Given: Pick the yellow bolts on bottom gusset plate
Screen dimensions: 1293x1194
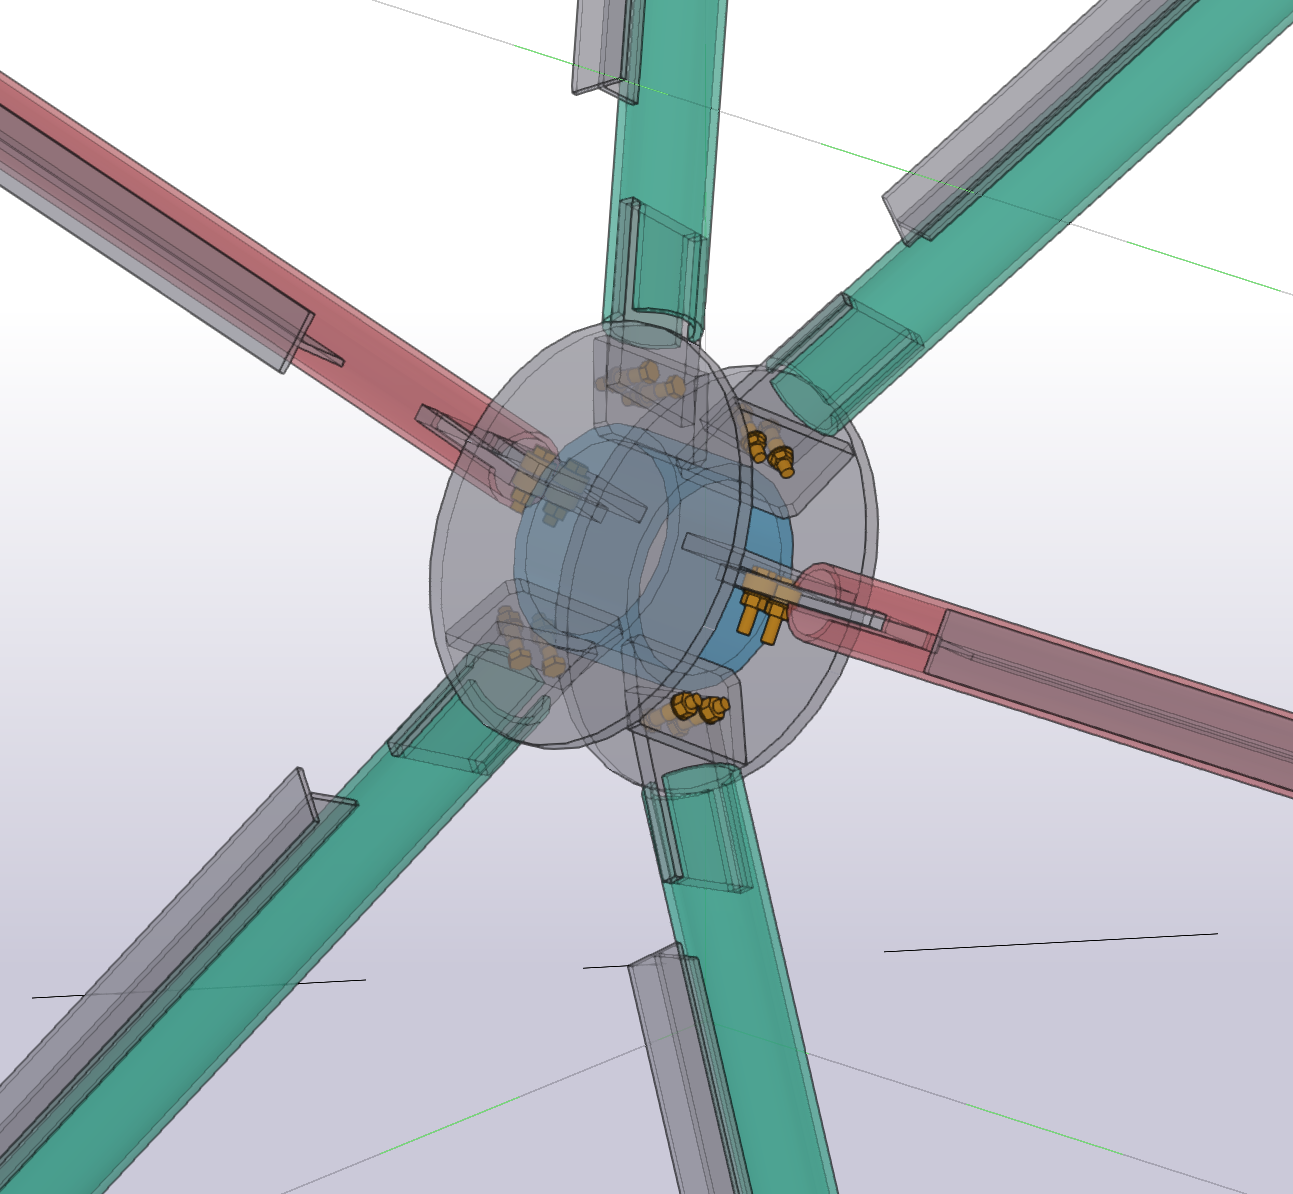Looking at the screenshot, I should [697, 706].
